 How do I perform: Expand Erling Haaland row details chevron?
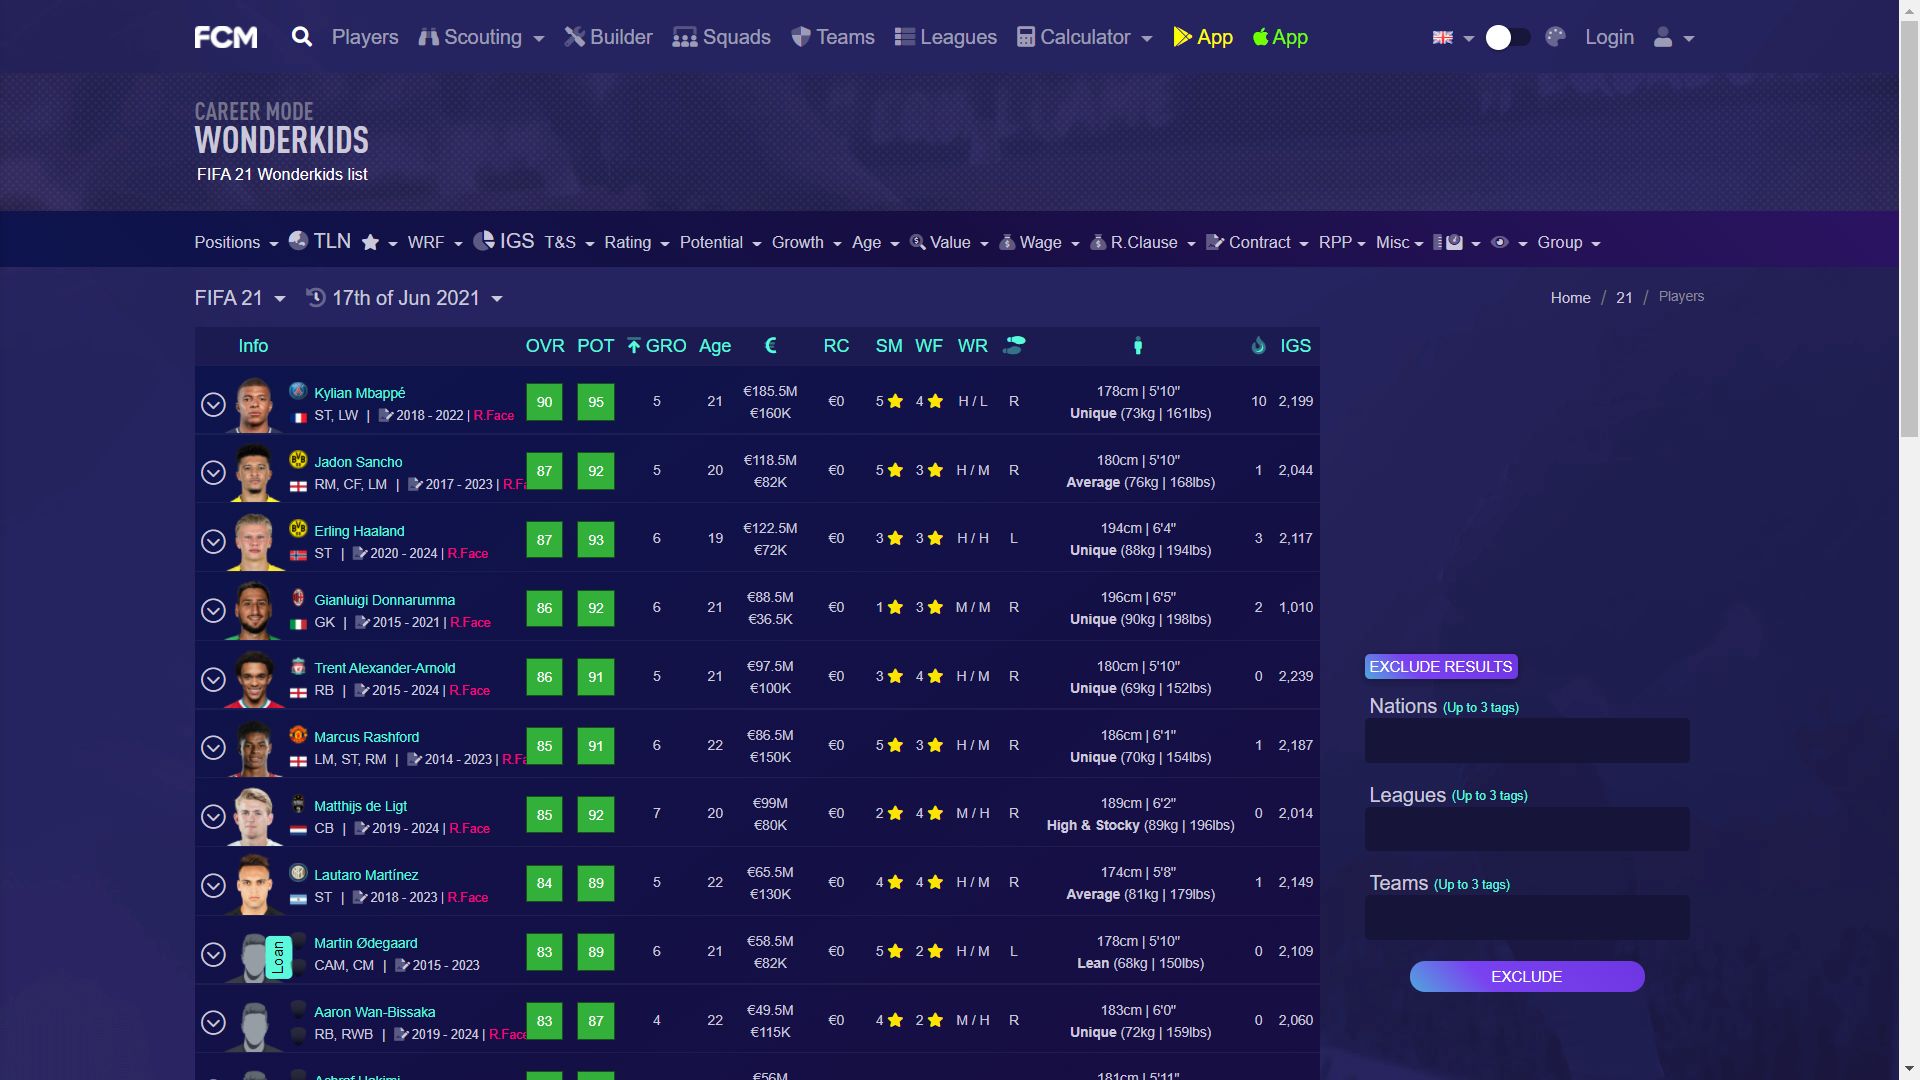(213, 541)
